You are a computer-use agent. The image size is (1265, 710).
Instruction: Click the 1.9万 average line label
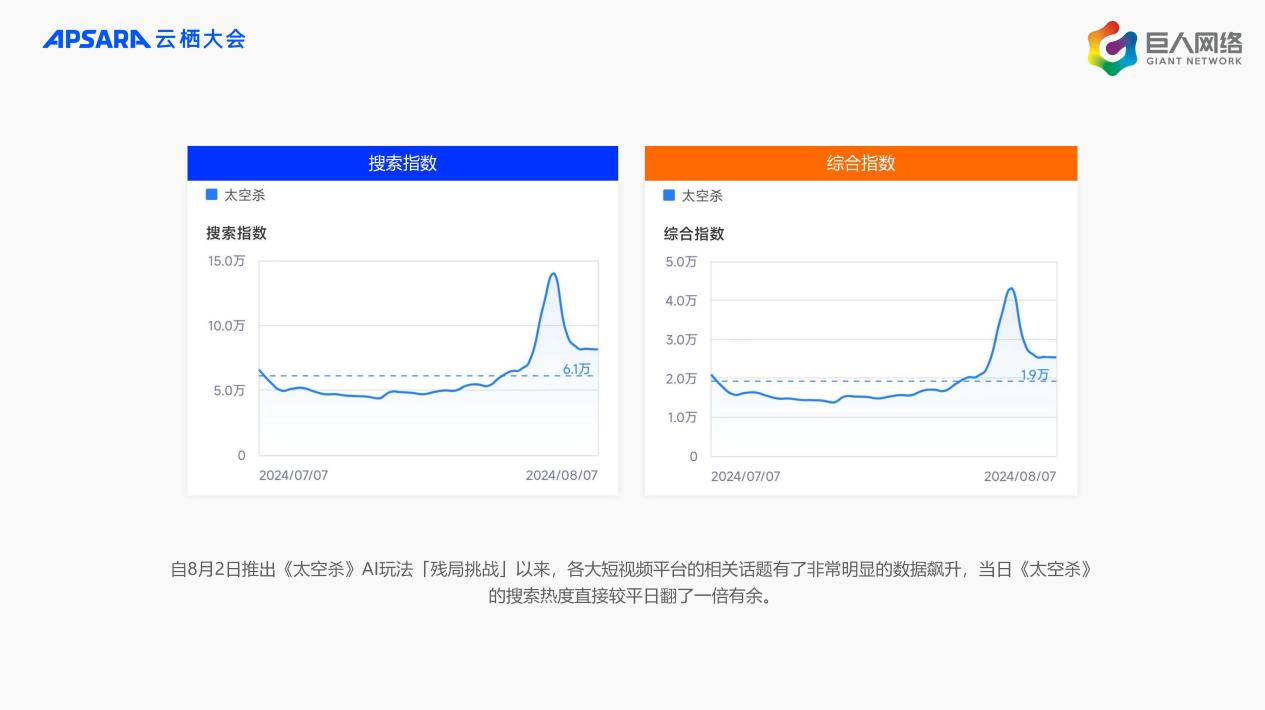1035,375
